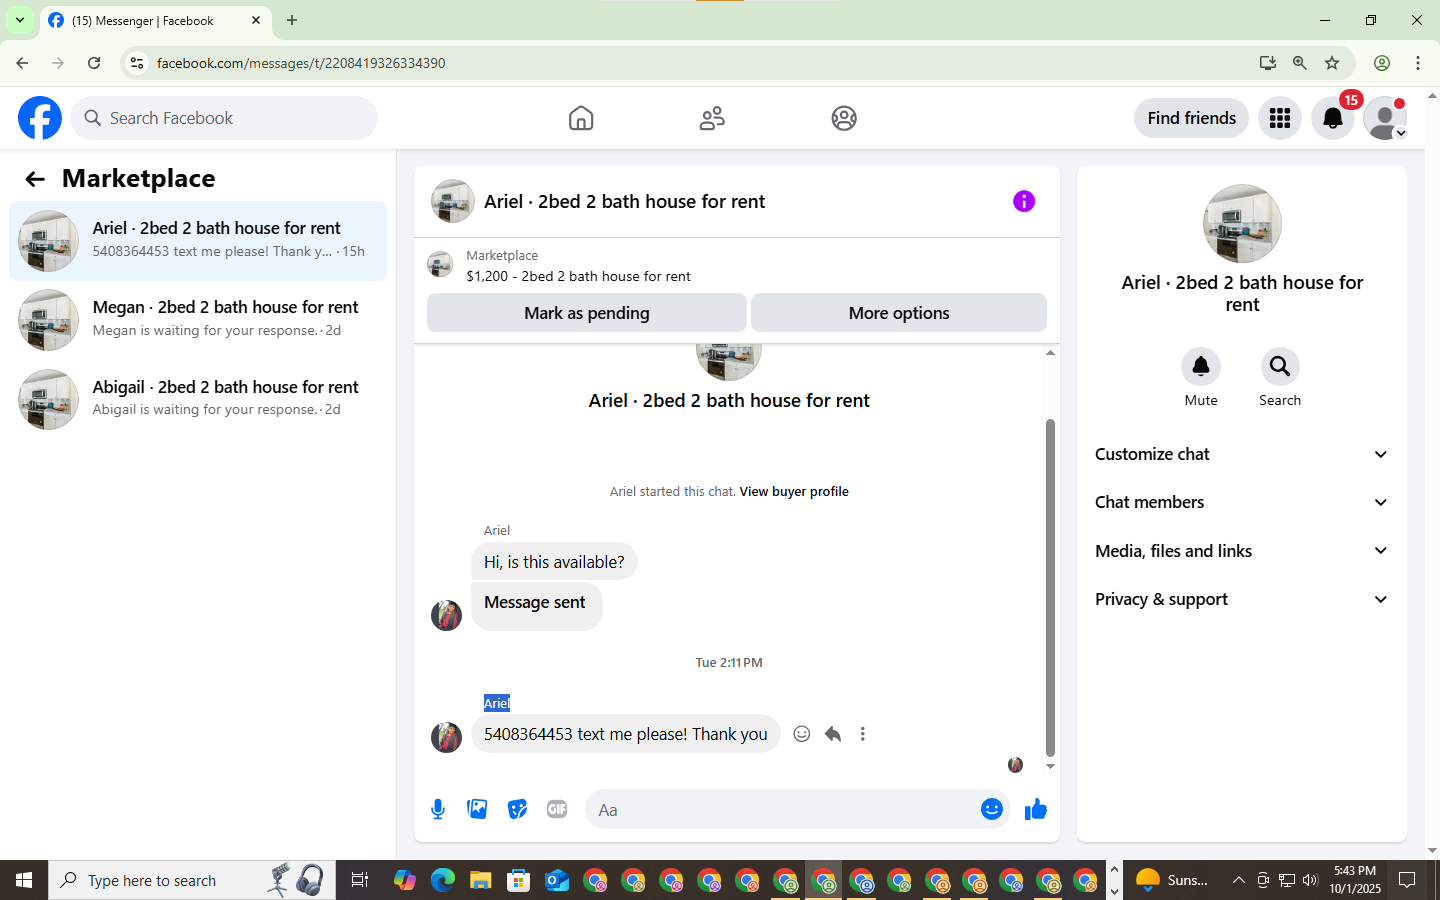Send a thumbs-up like
1440x900 pixels.
(1036, 809)
